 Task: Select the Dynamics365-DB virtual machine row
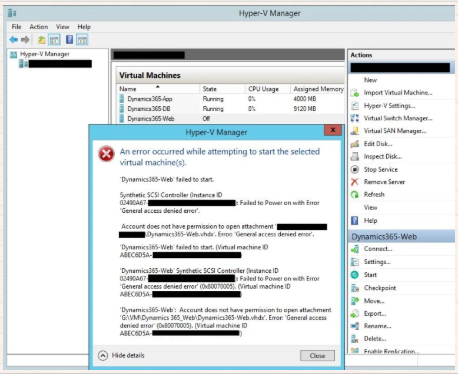coord(231,109)
